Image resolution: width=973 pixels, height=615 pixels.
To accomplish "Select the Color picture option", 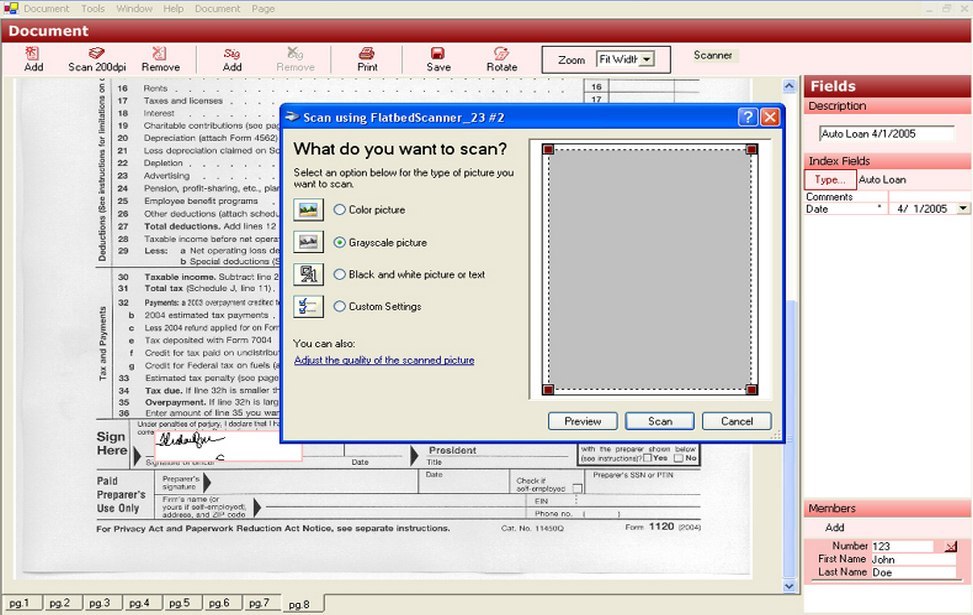I will pyautogui.click(x=339, y=210).
